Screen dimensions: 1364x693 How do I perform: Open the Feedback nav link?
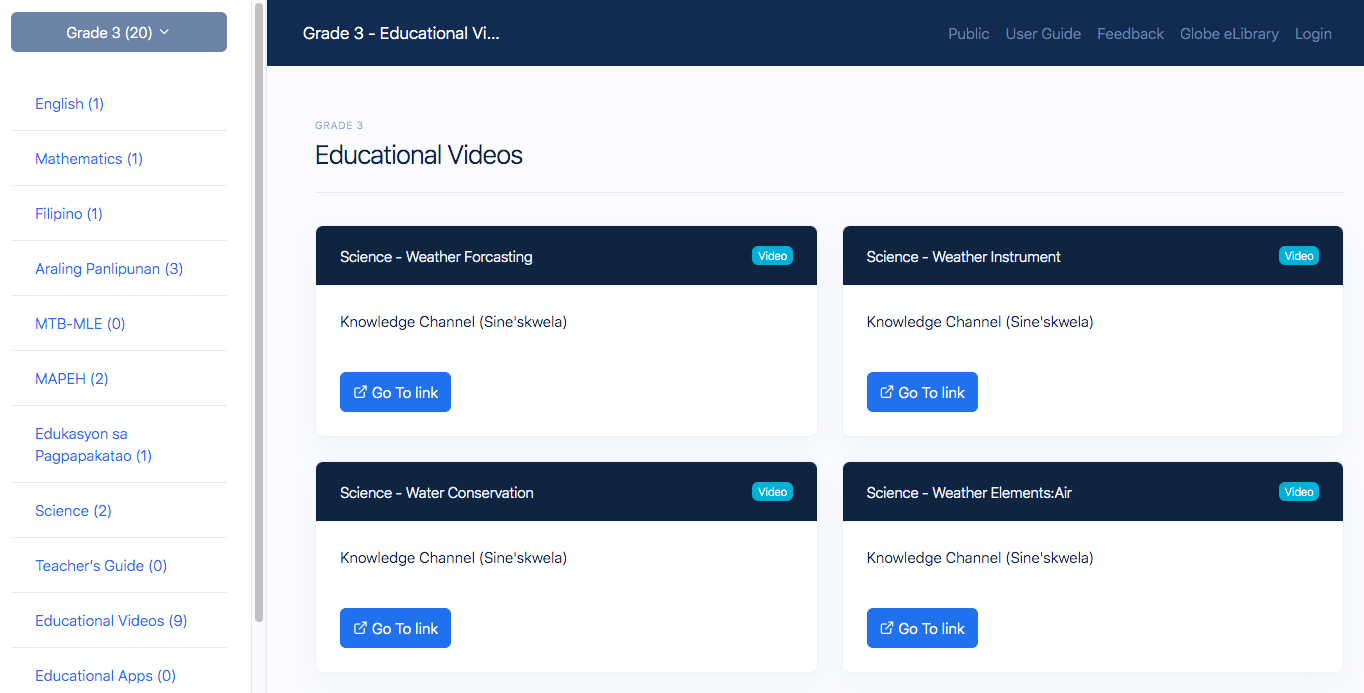tap(1130, 34)
